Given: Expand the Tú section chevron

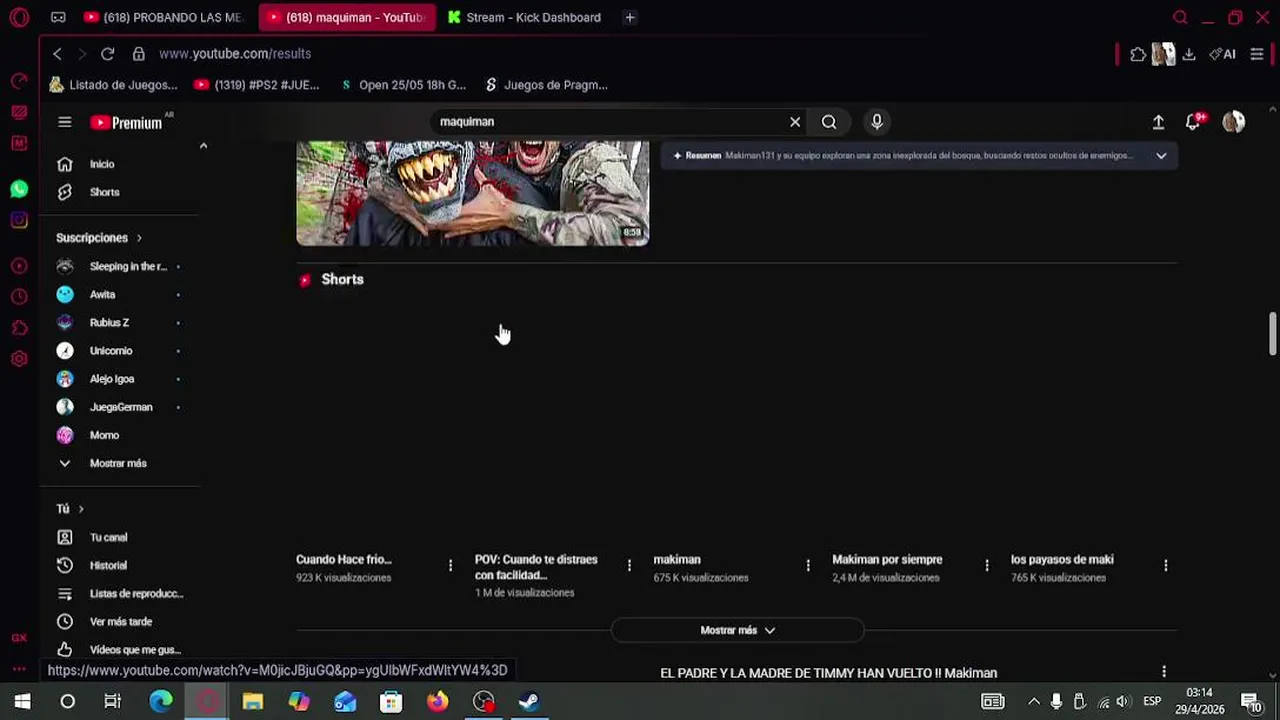Looking at the screenshot, I should point(81,509).
